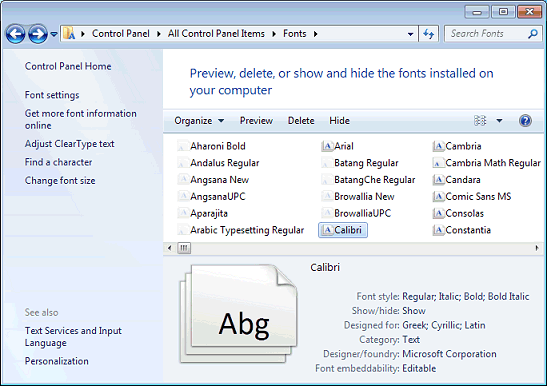
Task: Open the view options dropdown arrow
Action: 500,121
